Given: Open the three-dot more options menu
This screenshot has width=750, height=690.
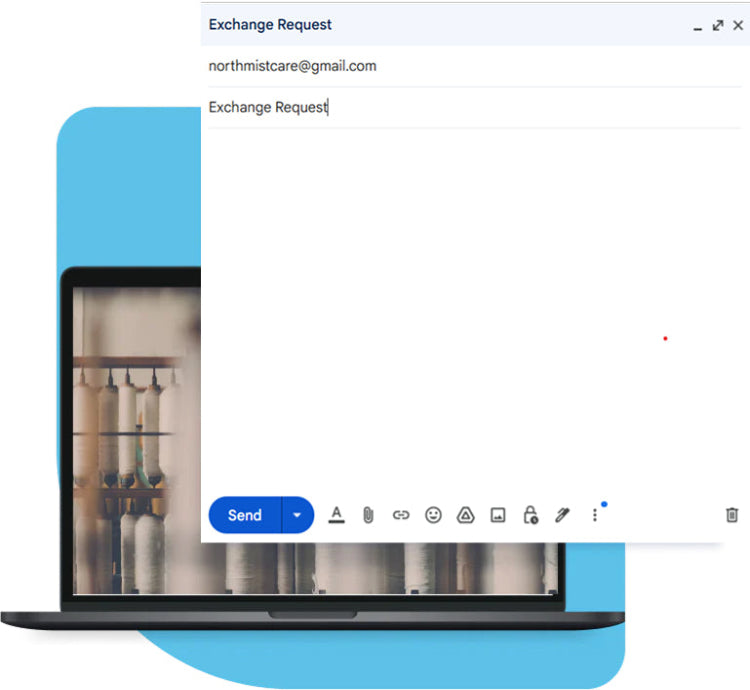Looking at the screenshot, I should tap(594, 515).
